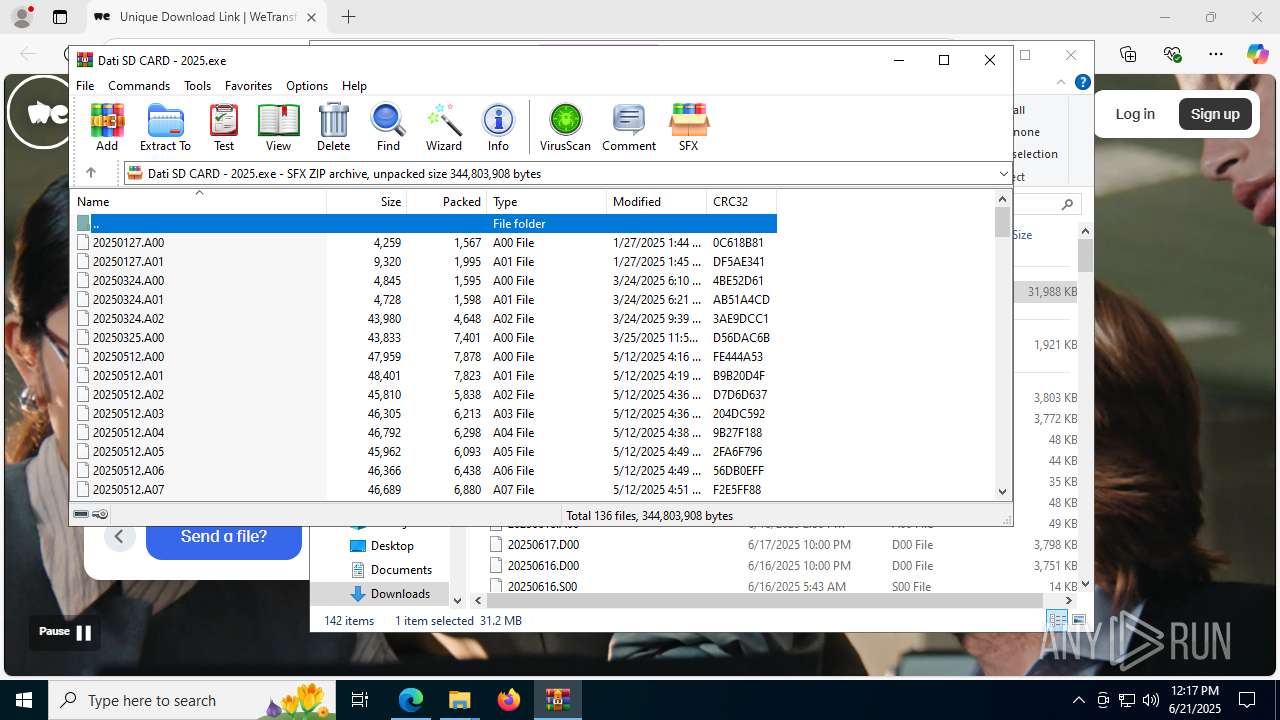Image resolution: width=1280 pixels, height=720 pixels.
Task: Click the SFX toolbar icon
Action: point(688,127)
